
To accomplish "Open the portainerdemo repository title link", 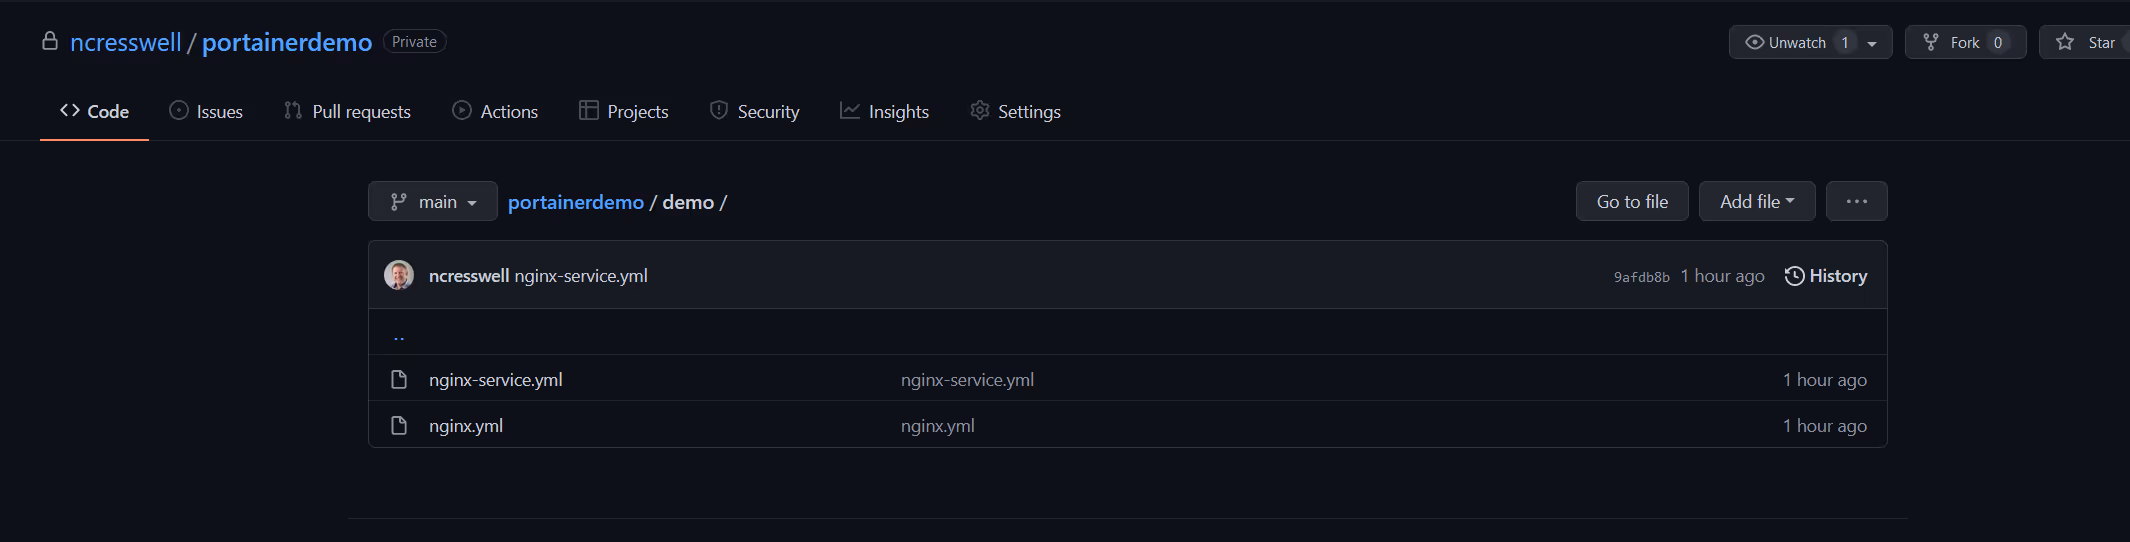I will 287,42.
